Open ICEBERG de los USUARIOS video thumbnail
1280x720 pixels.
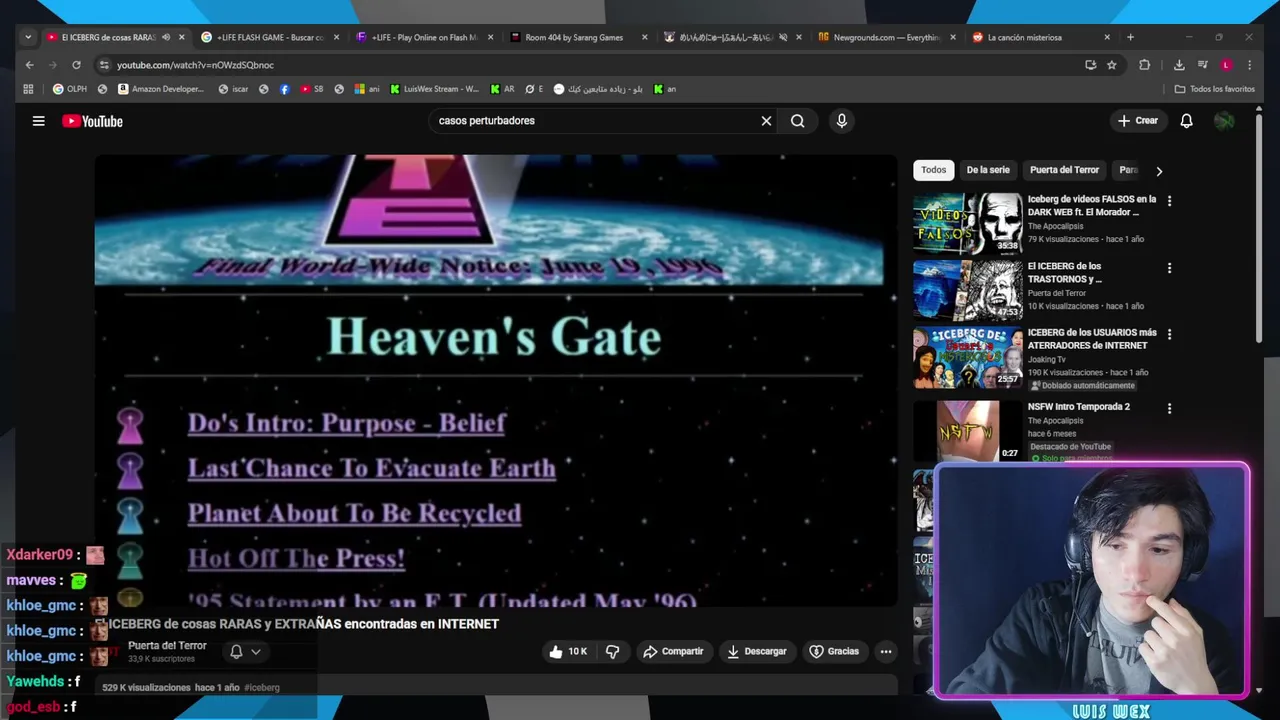click(x=967, y=357)
